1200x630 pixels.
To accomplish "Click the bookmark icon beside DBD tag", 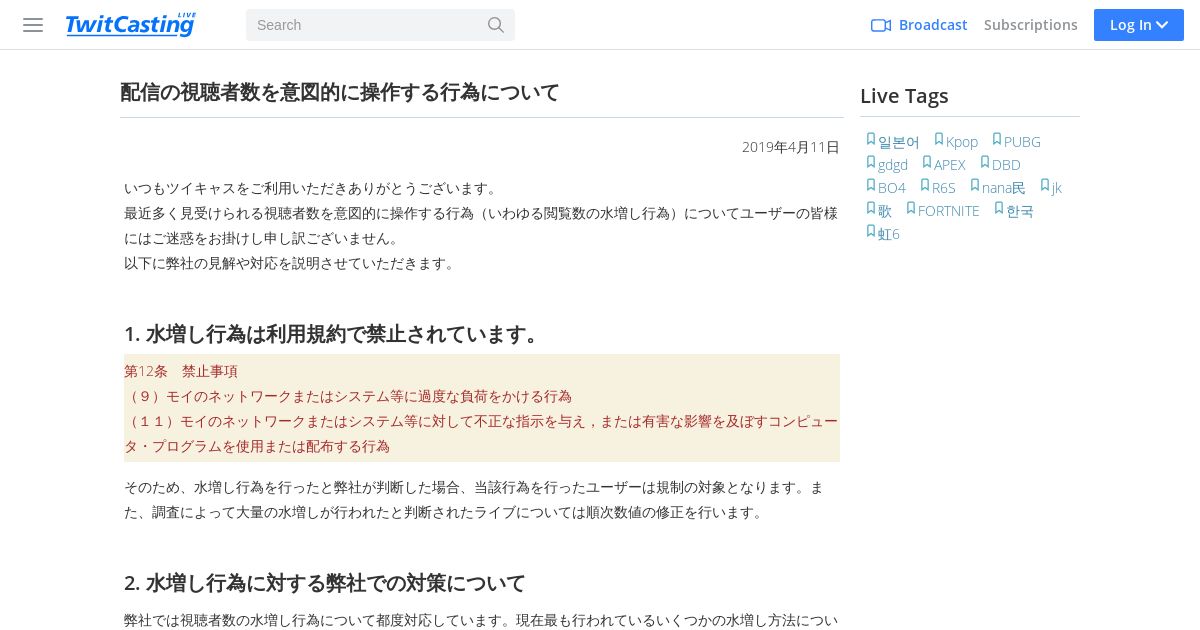I will pyautogui.click(x=985, y=163).
